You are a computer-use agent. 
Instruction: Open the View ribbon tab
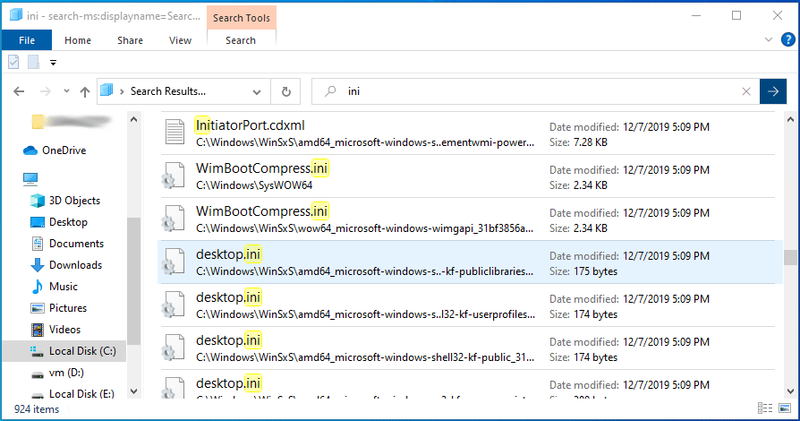point(180,40)
